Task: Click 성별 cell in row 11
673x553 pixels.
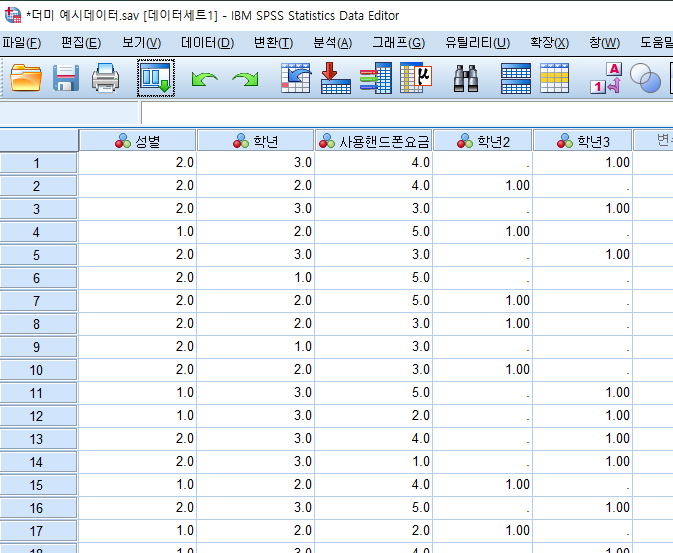Action: point(137,393)
